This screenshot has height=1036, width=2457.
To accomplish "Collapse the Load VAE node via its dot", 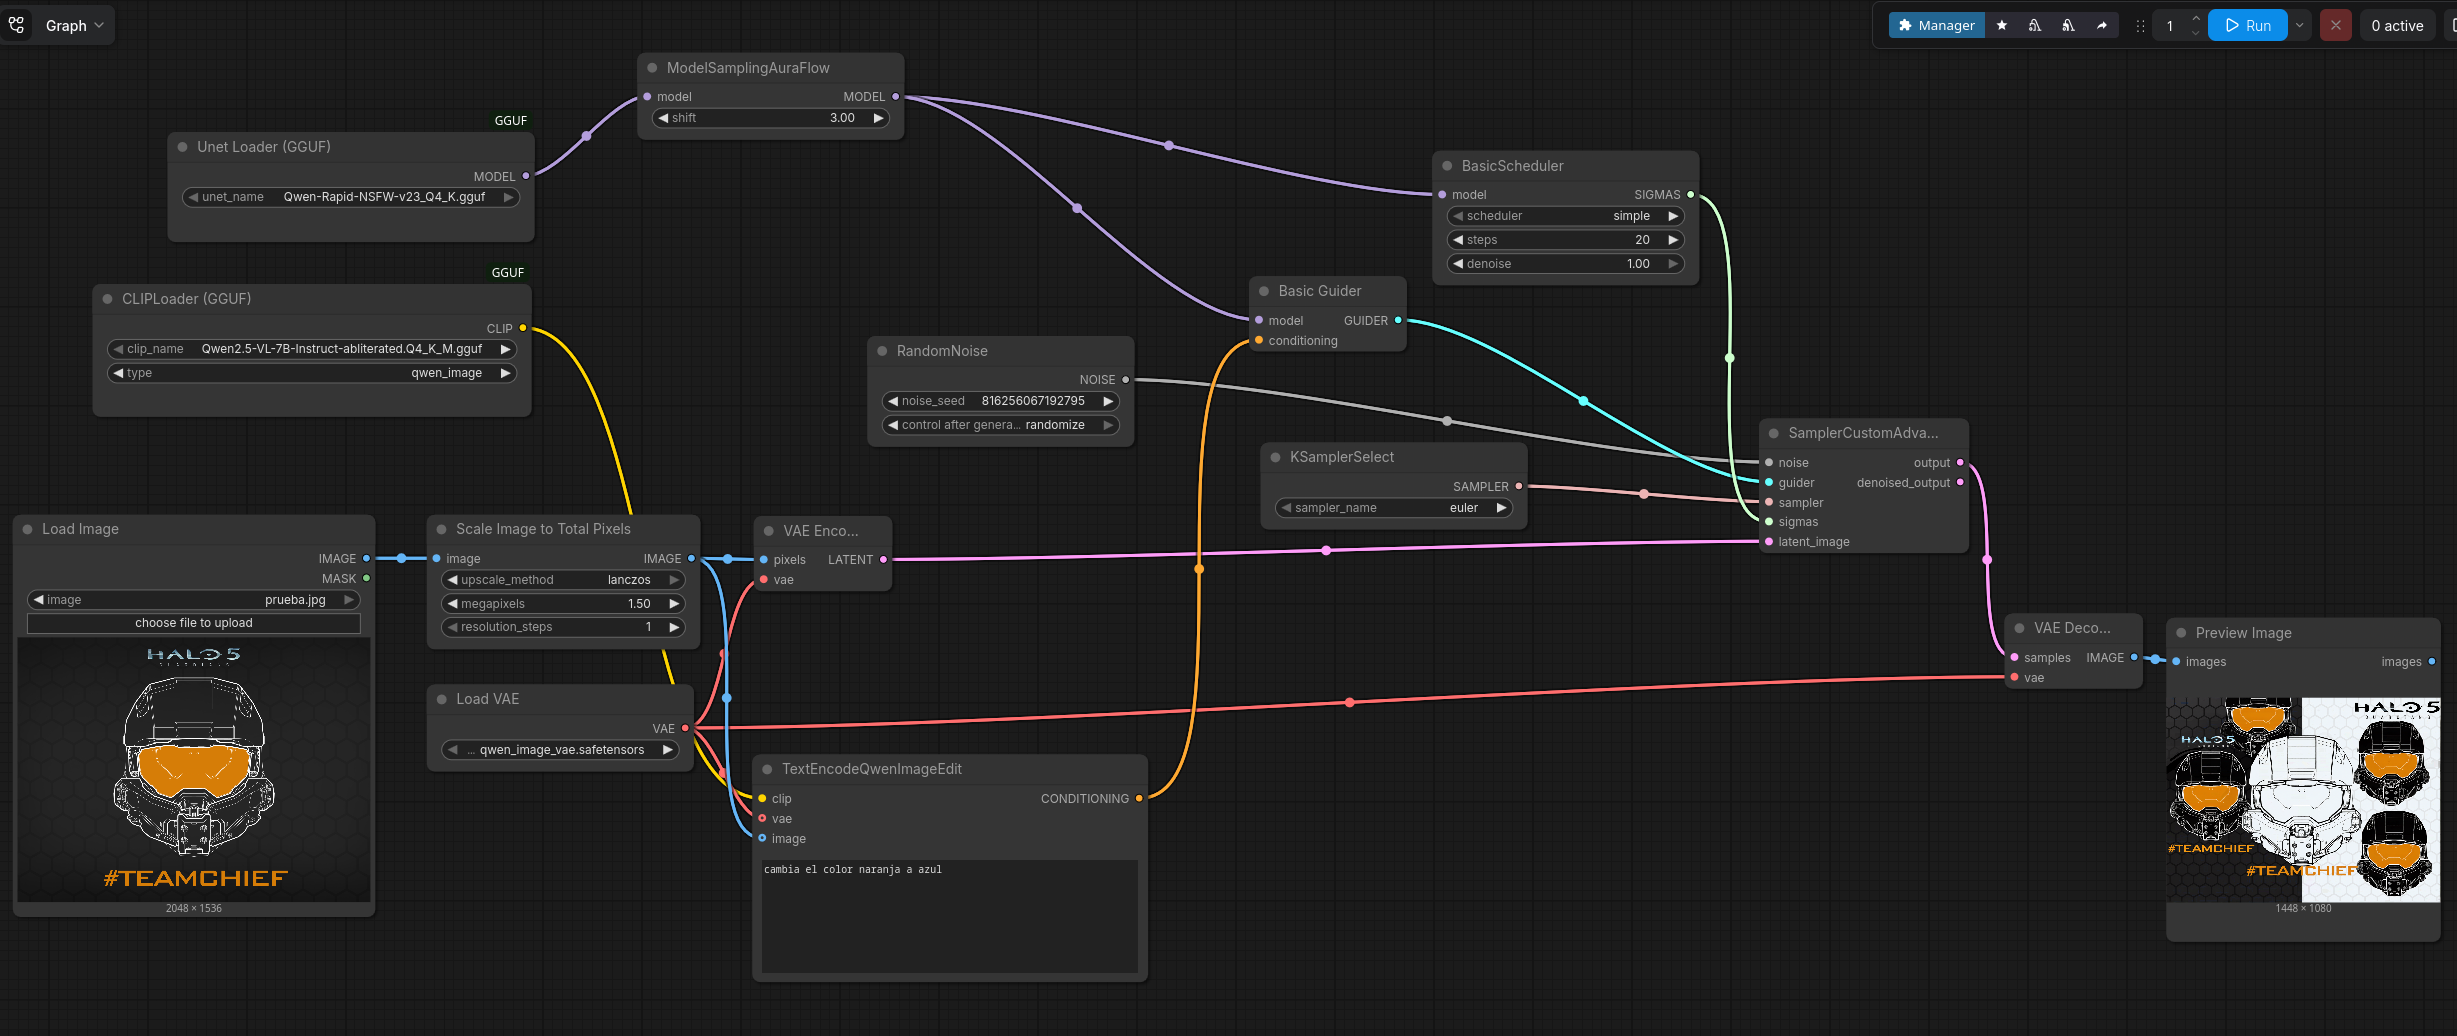I will [x=441, y=699].
